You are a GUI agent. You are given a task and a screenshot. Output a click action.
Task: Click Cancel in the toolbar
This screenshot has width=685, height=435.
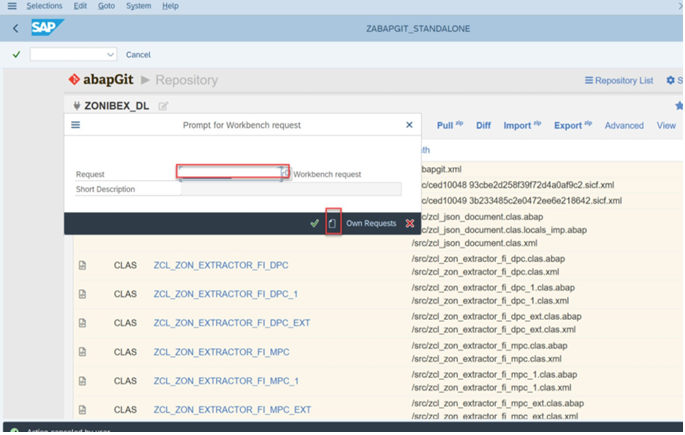138,55
